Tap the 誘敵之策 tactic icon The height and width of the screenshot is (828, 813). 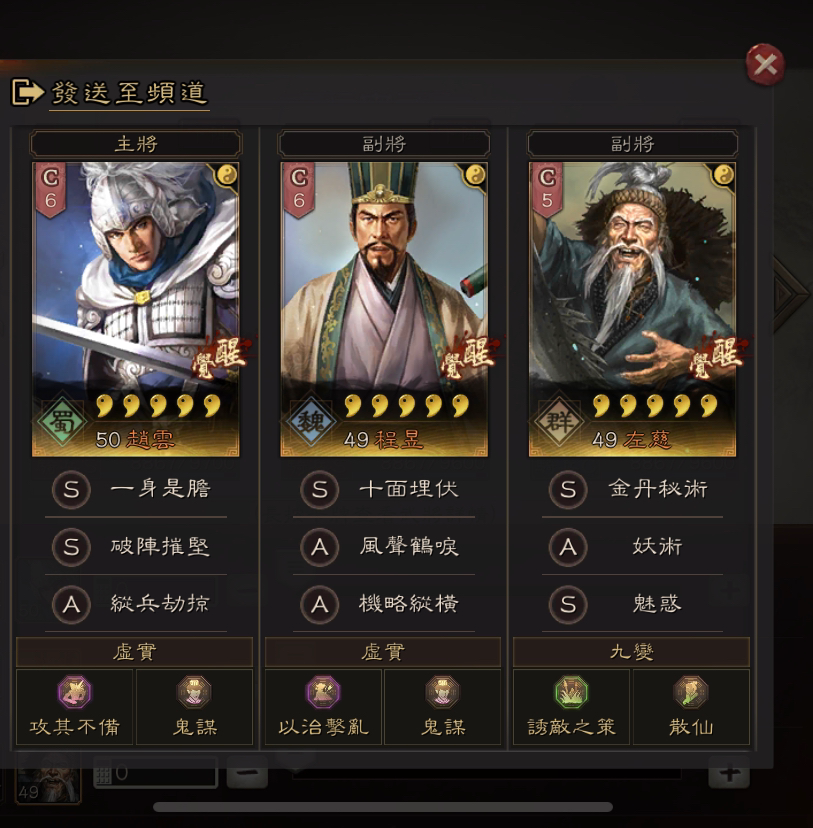571,692
